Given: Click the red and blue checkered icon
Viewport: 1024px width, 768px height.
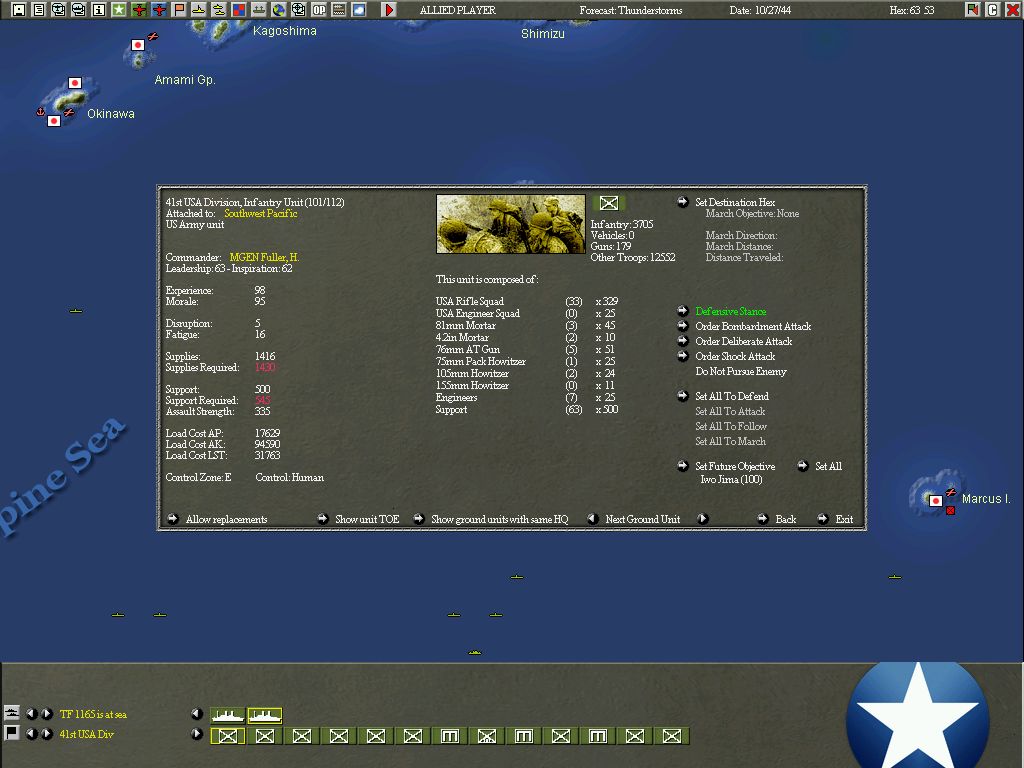Looking at the screenshot, I should 238,10.
